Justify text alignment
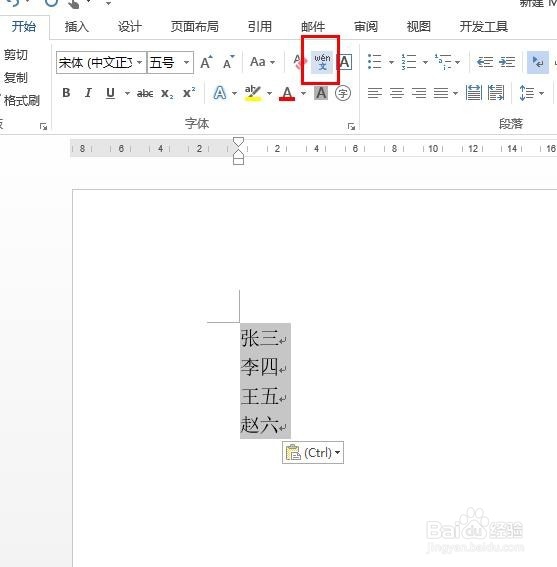Screen dimensions: 557x567 tap(441, 93)
